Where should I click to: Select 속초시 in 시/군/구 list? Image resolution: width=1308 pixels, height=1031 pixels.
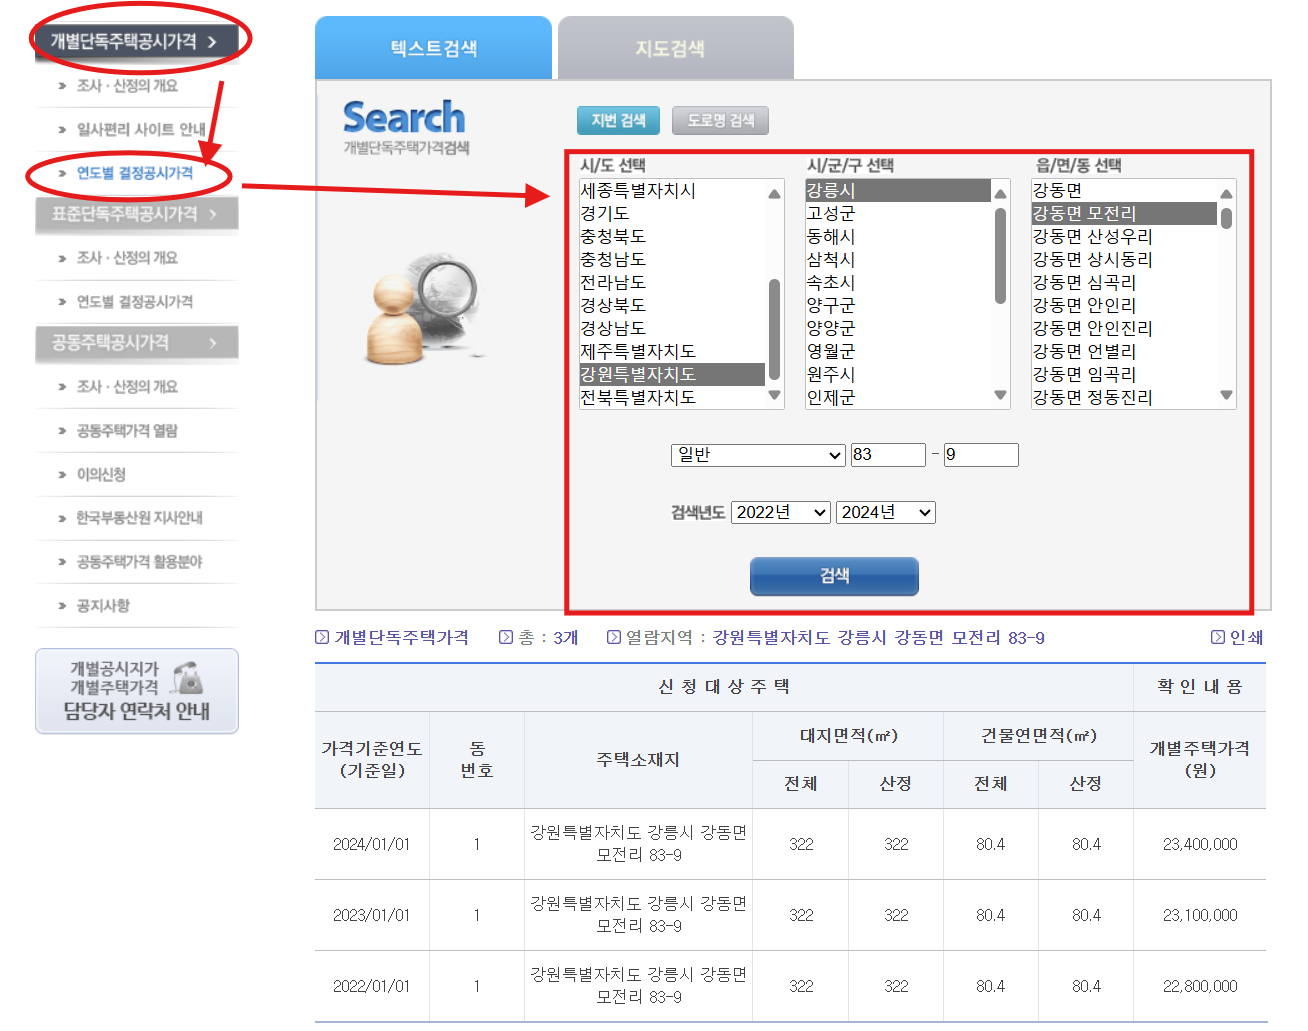point(898,282)
